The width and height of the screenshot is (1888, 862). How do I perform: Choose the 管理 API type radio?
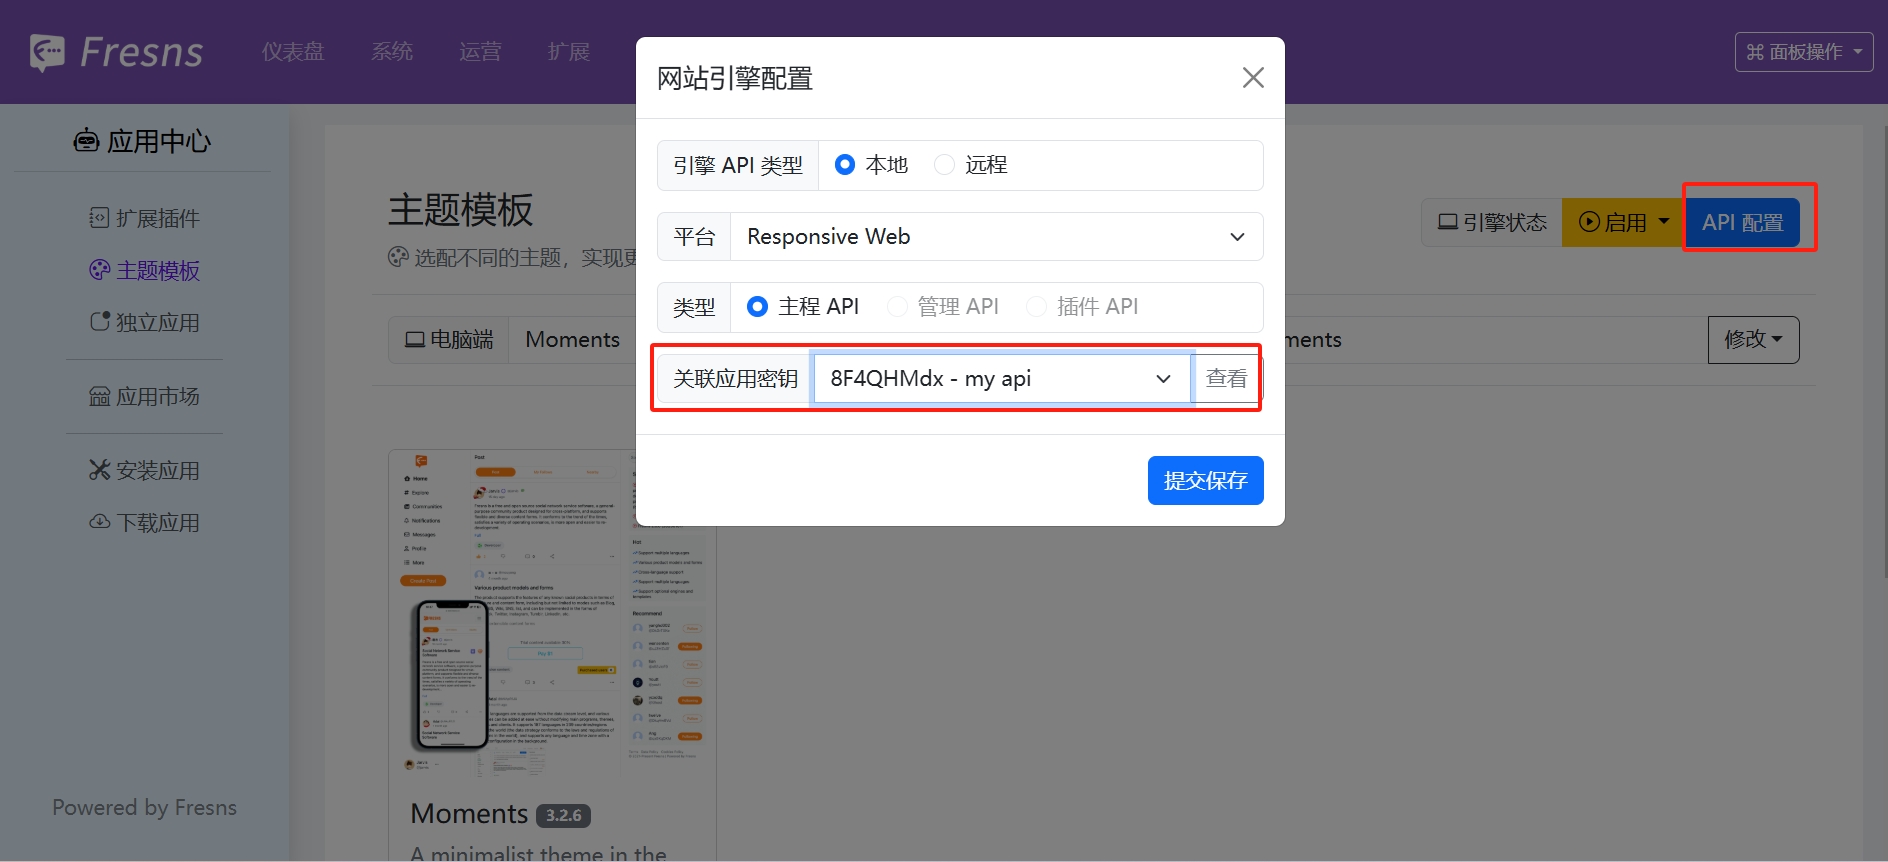point(897,307)
